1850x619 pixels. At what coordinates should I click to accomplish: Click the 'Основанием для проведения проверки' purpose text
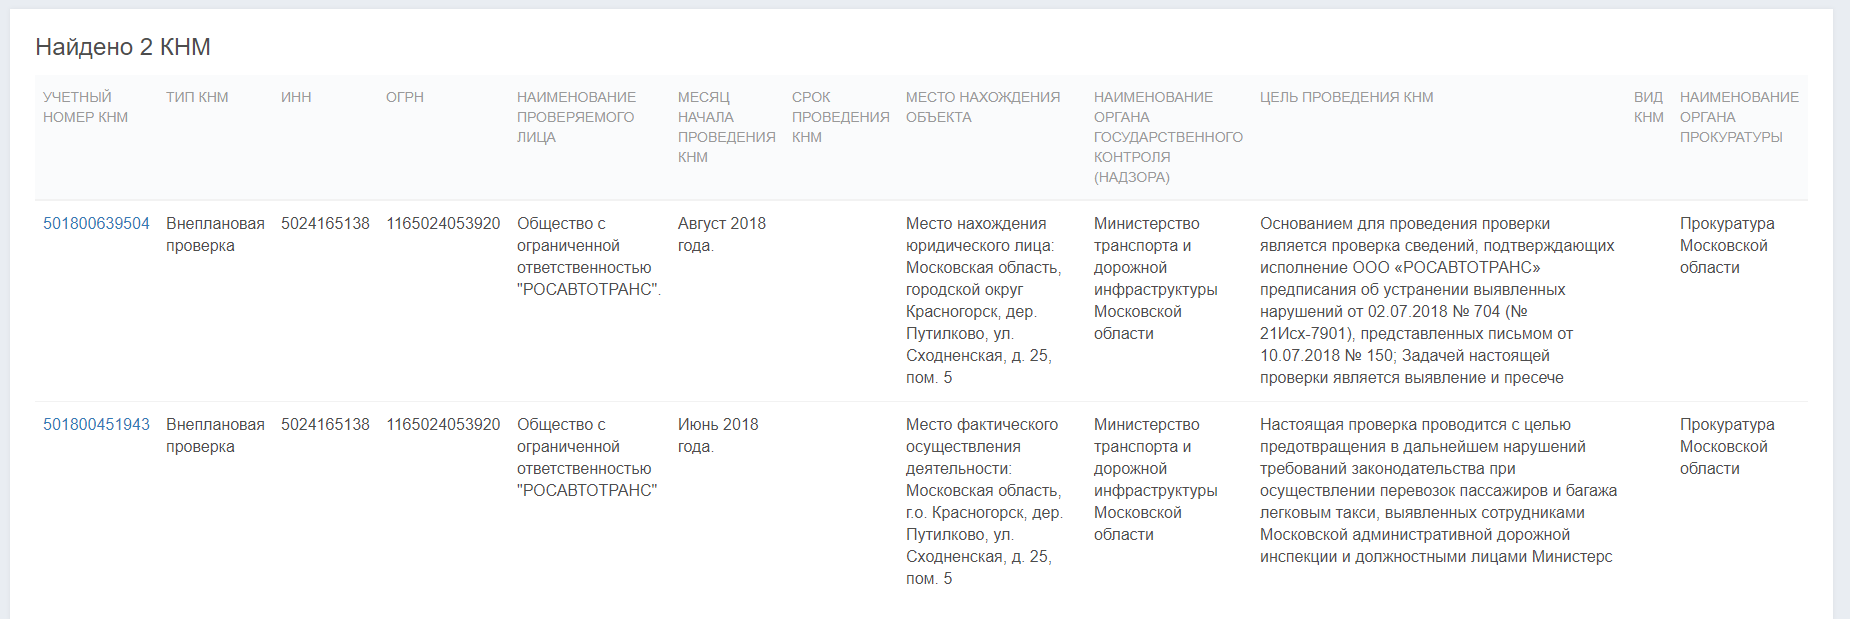(1437, 301)
